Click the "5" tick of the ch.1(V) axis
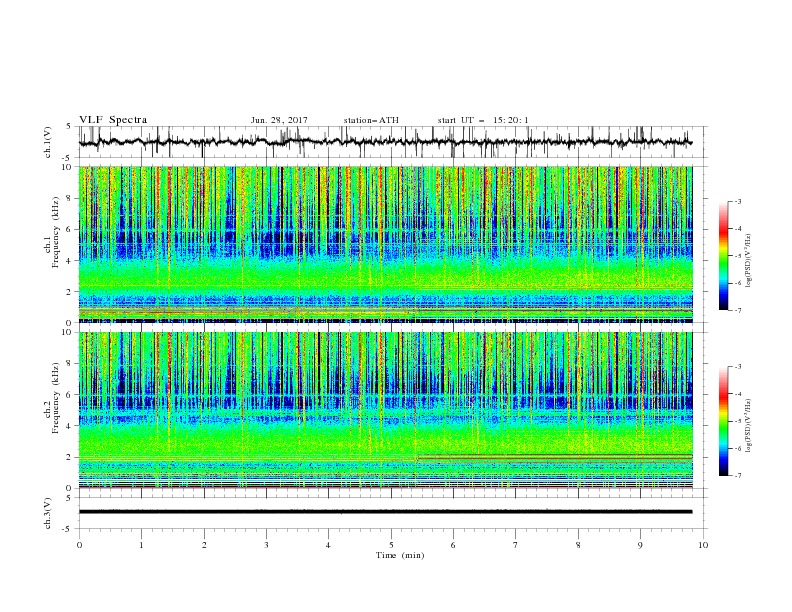This screenshot has width=792, height=612. [x=71, y=127]
